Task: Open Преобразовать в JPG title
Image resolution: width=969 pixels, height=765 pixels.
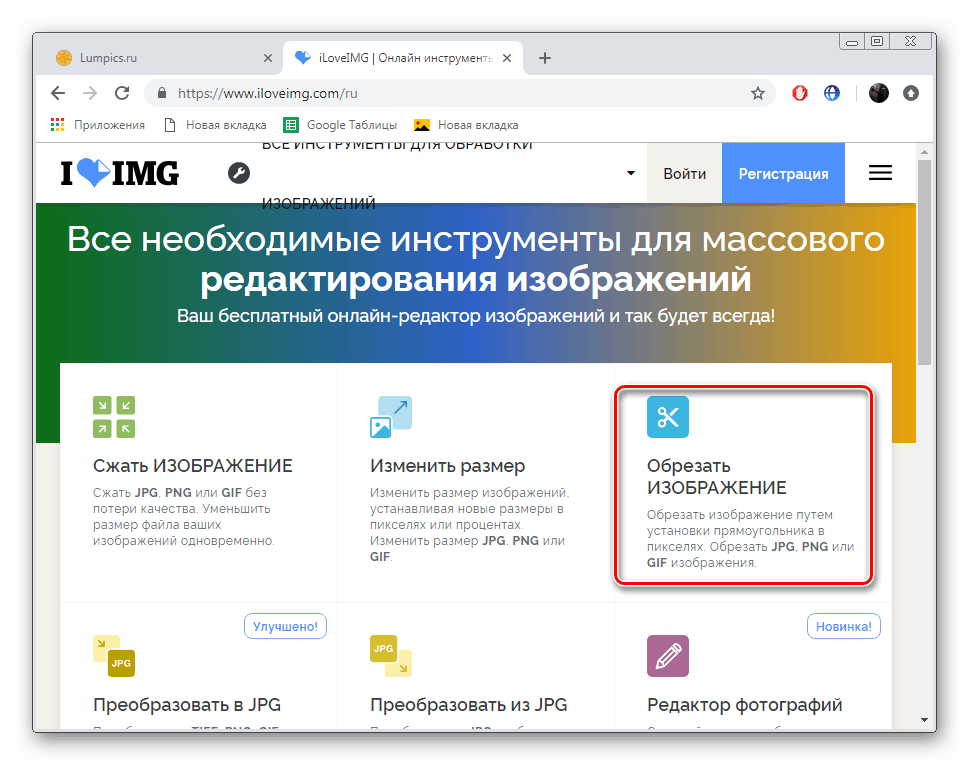Action: click(187, 704)
